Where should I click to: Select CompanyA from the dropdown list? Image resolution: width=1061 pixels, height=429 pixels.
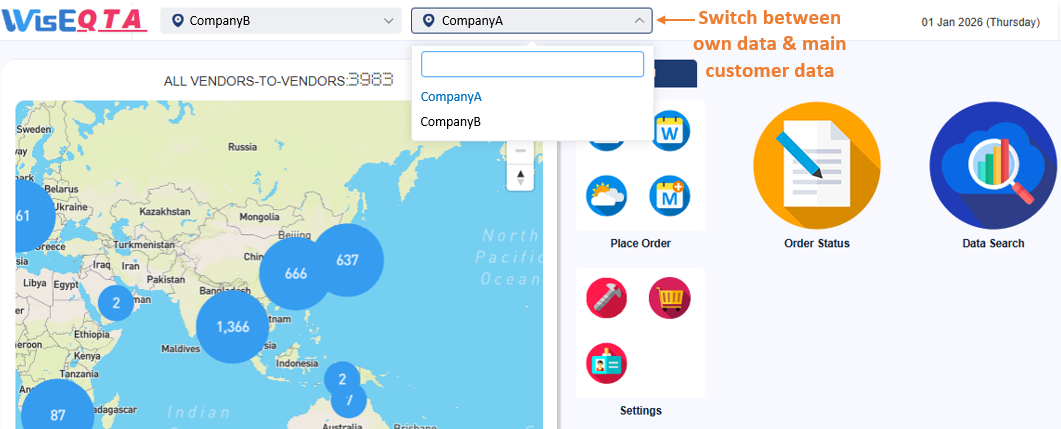click(451, 97)
